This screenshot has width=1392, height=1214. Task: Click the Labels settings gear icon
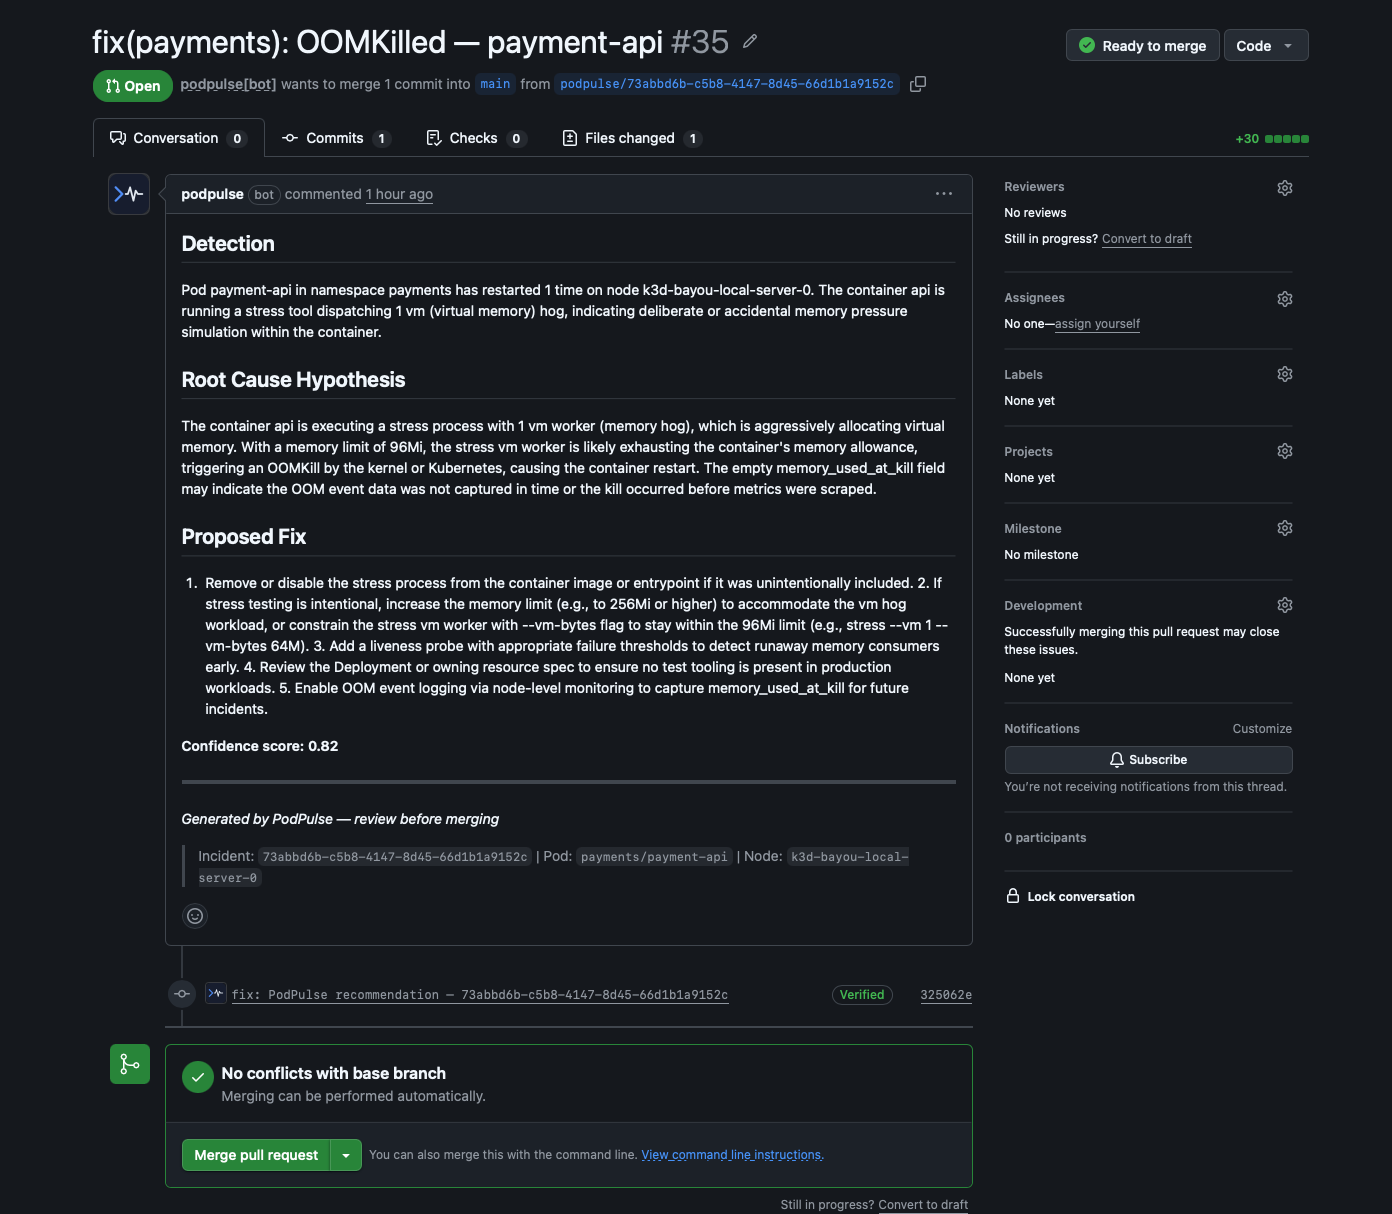coord(1284,373)
